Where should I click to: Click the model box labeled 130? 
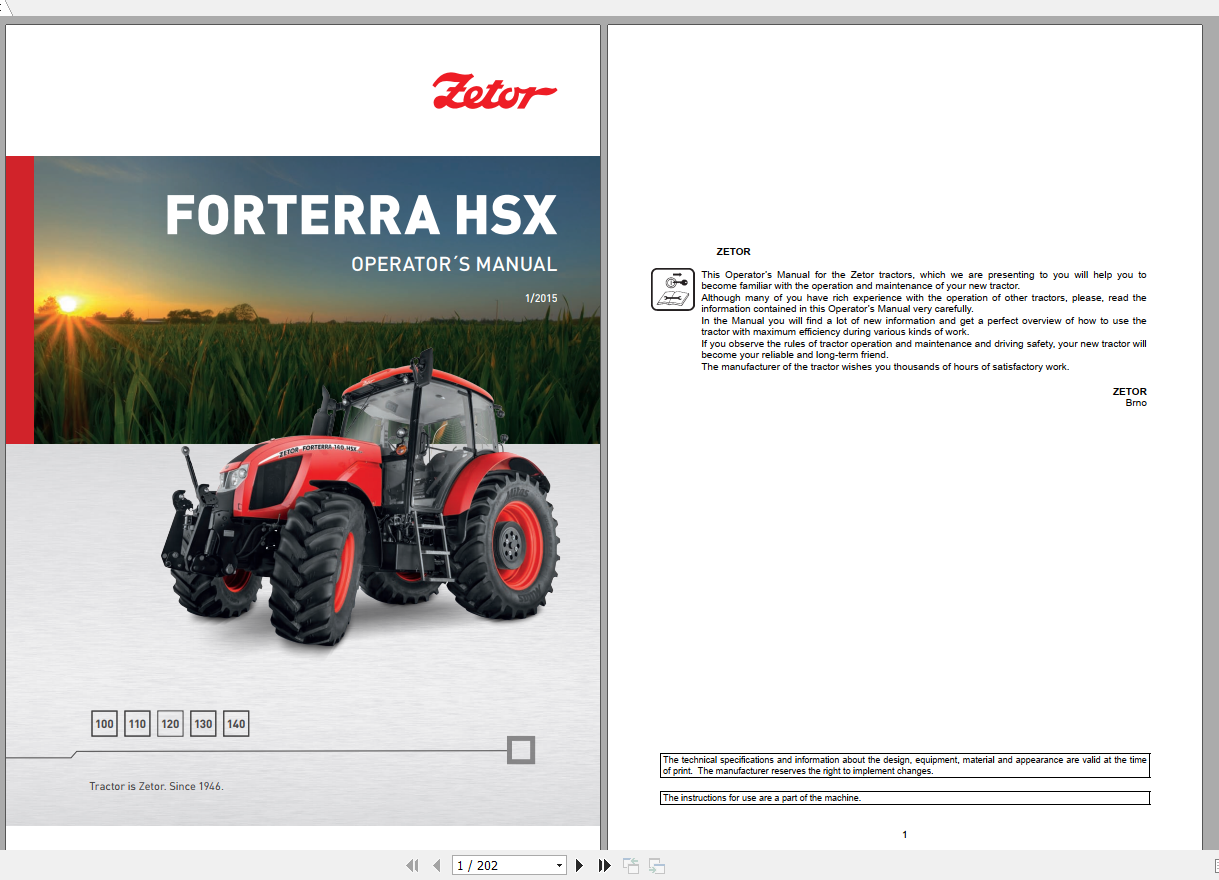click(203, 724)
